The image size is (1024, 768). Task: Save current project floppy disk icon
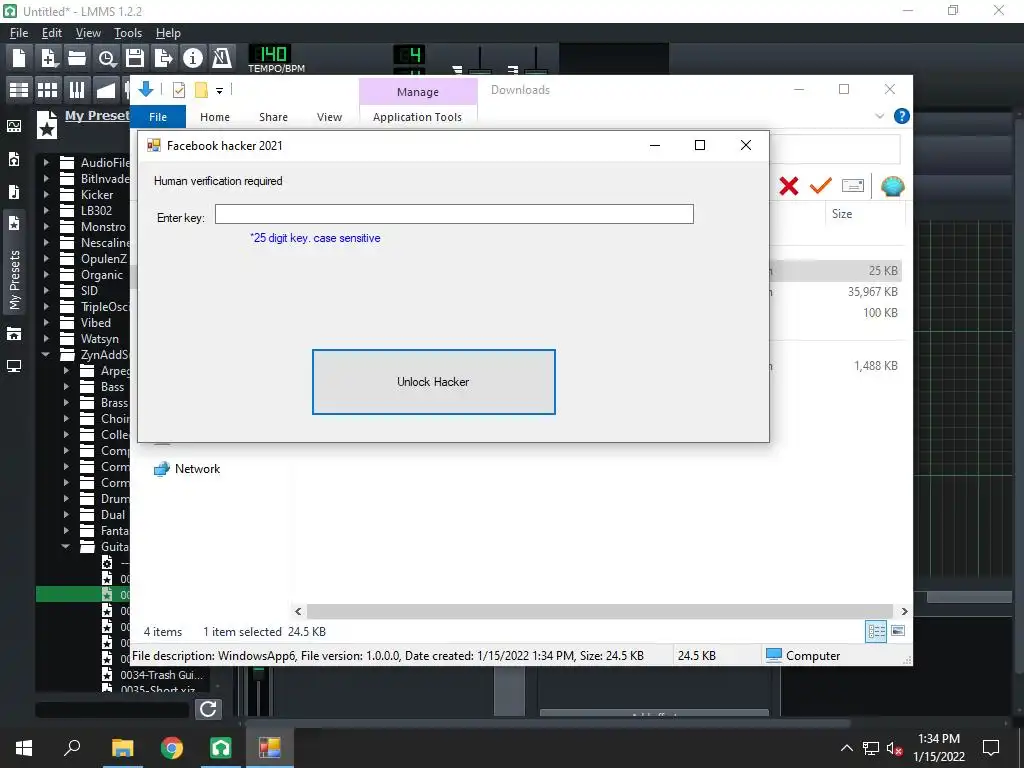click(135, 58)
